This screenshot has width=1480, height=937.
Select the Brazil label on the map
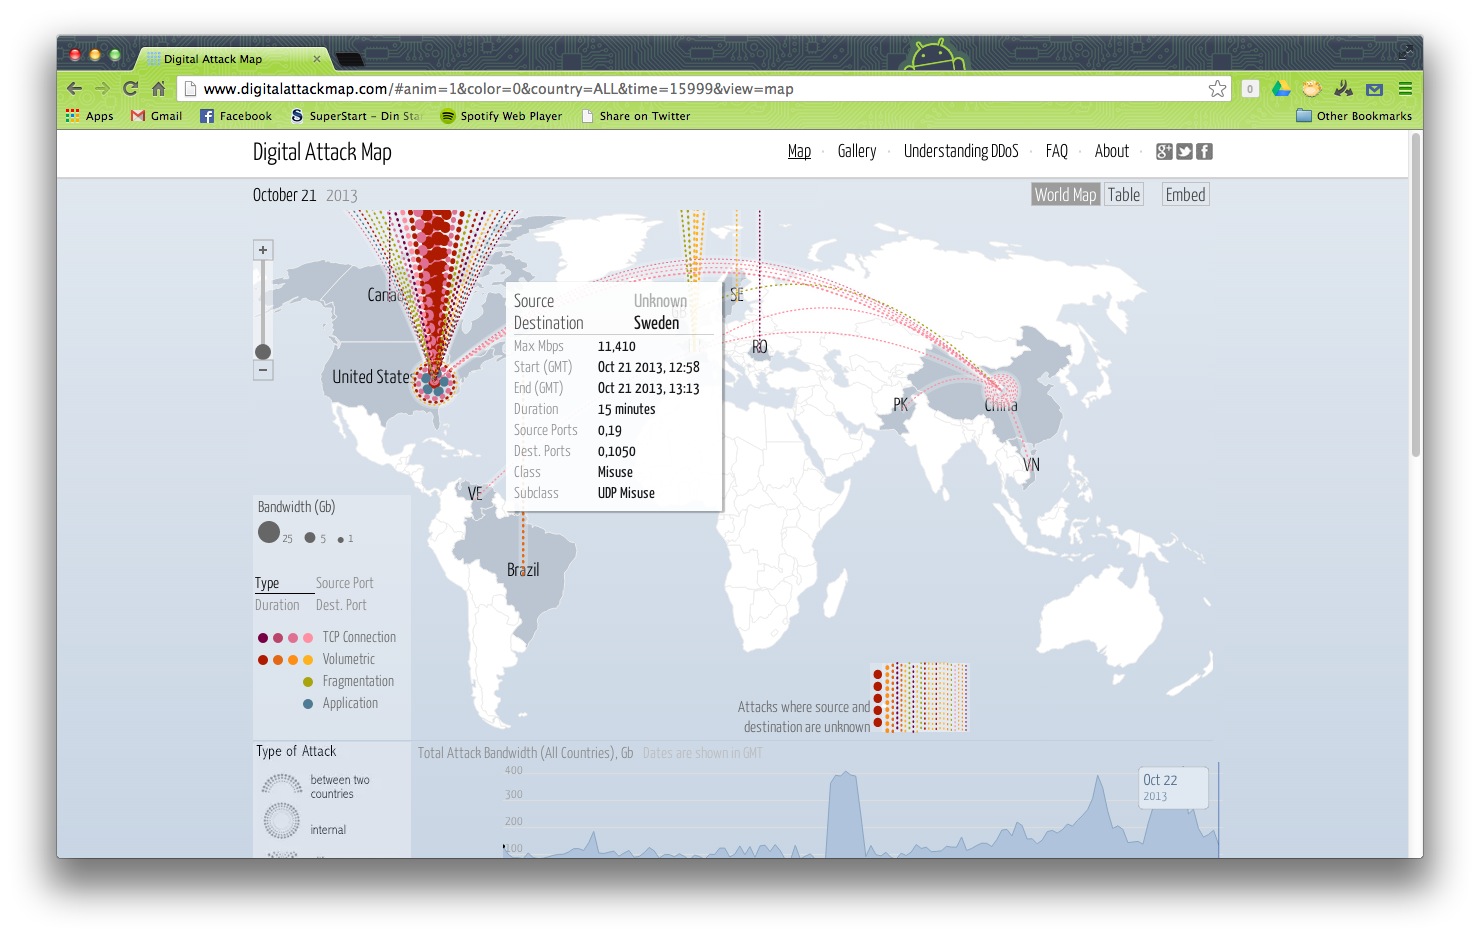[x=523, y=569]
